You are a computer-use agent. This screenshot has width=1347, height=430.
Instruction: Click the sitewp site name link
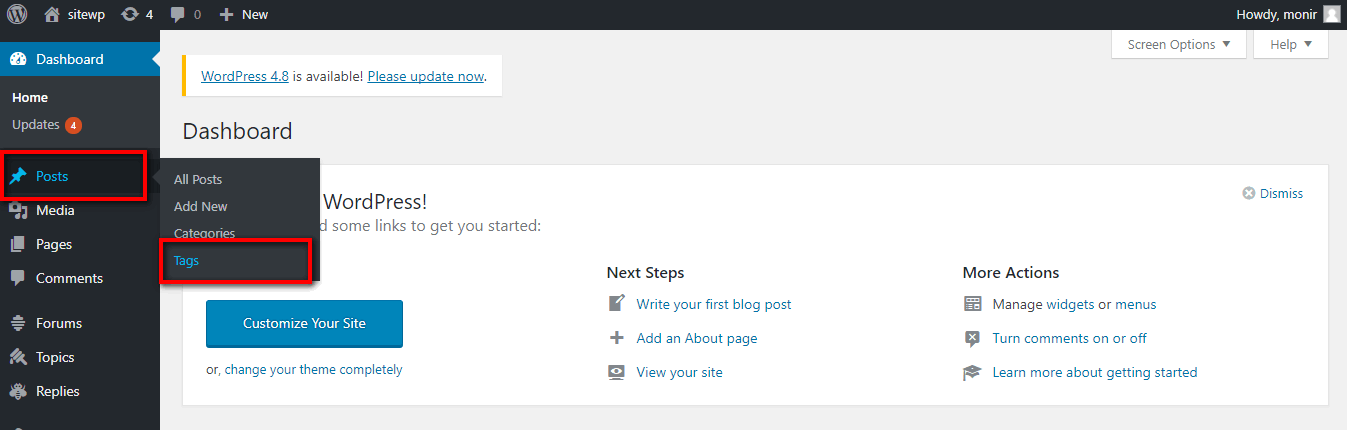tap(86, 14)
